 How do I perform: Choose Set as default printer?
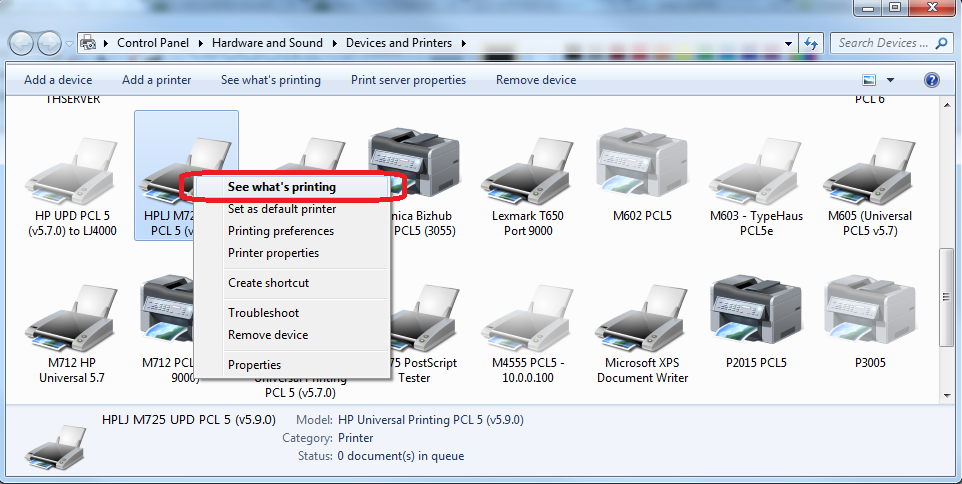click(x=281, y=209)
